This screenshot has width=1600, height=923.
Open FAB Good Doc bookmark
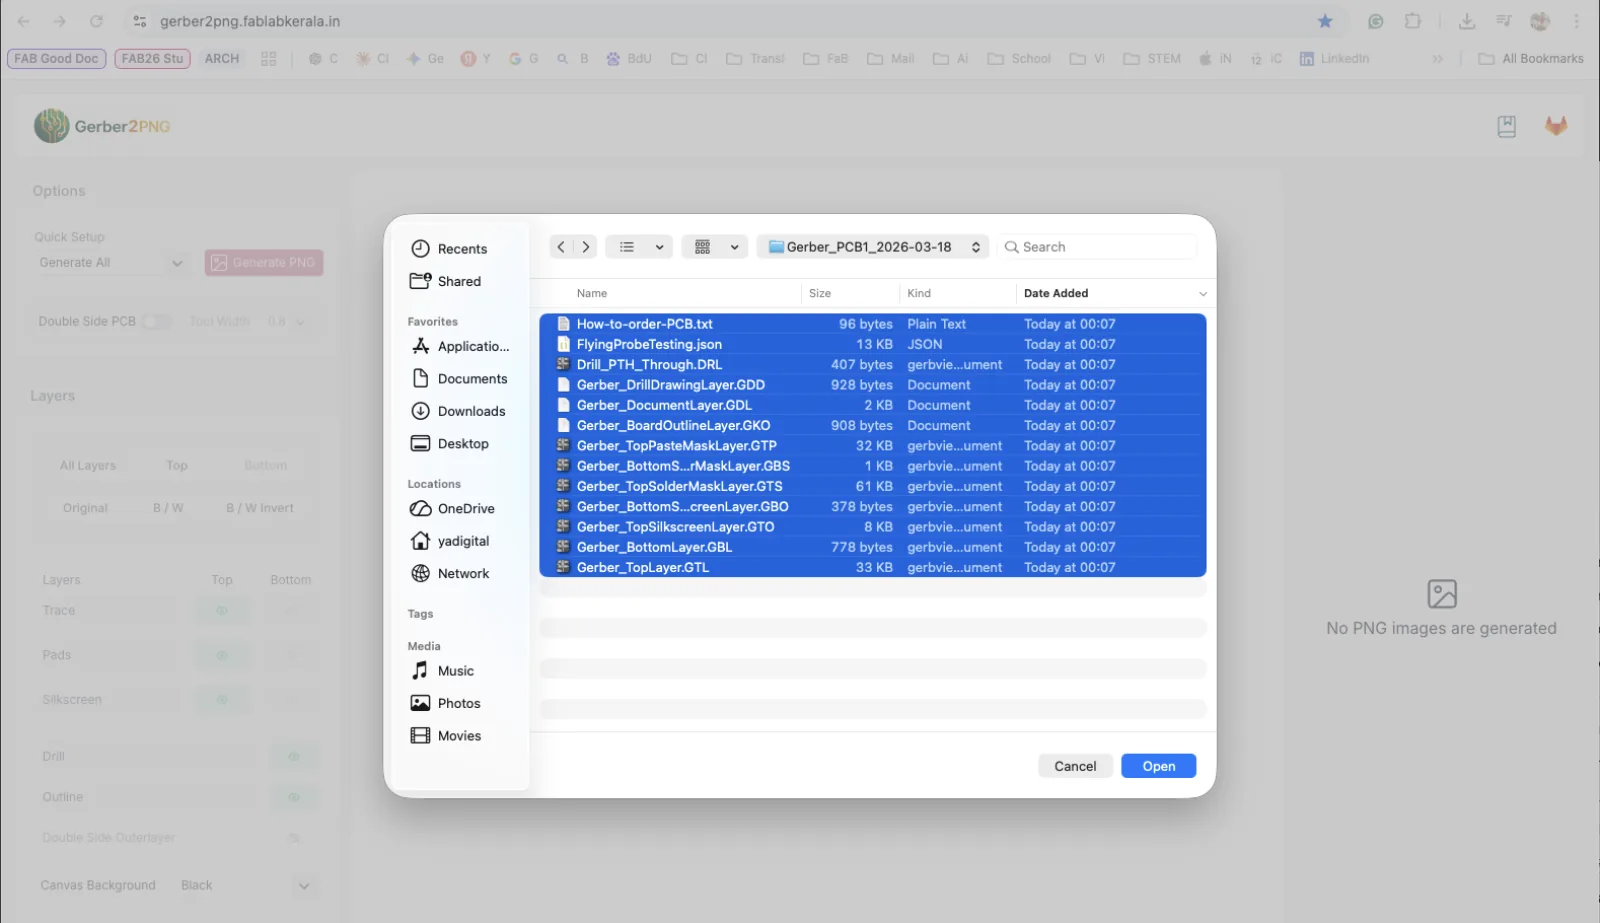pyautogui.click(x=56, y=59)
